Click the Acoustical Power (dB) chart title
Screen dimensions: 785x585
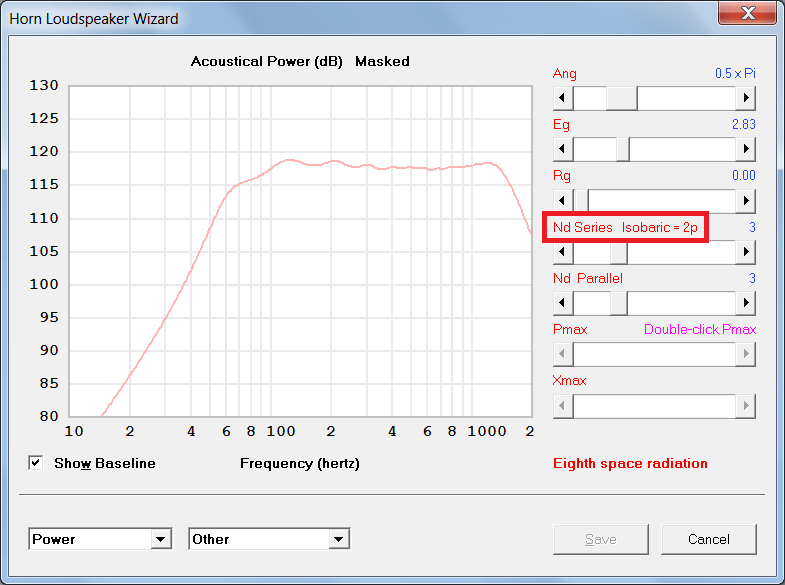pos(266,62)
